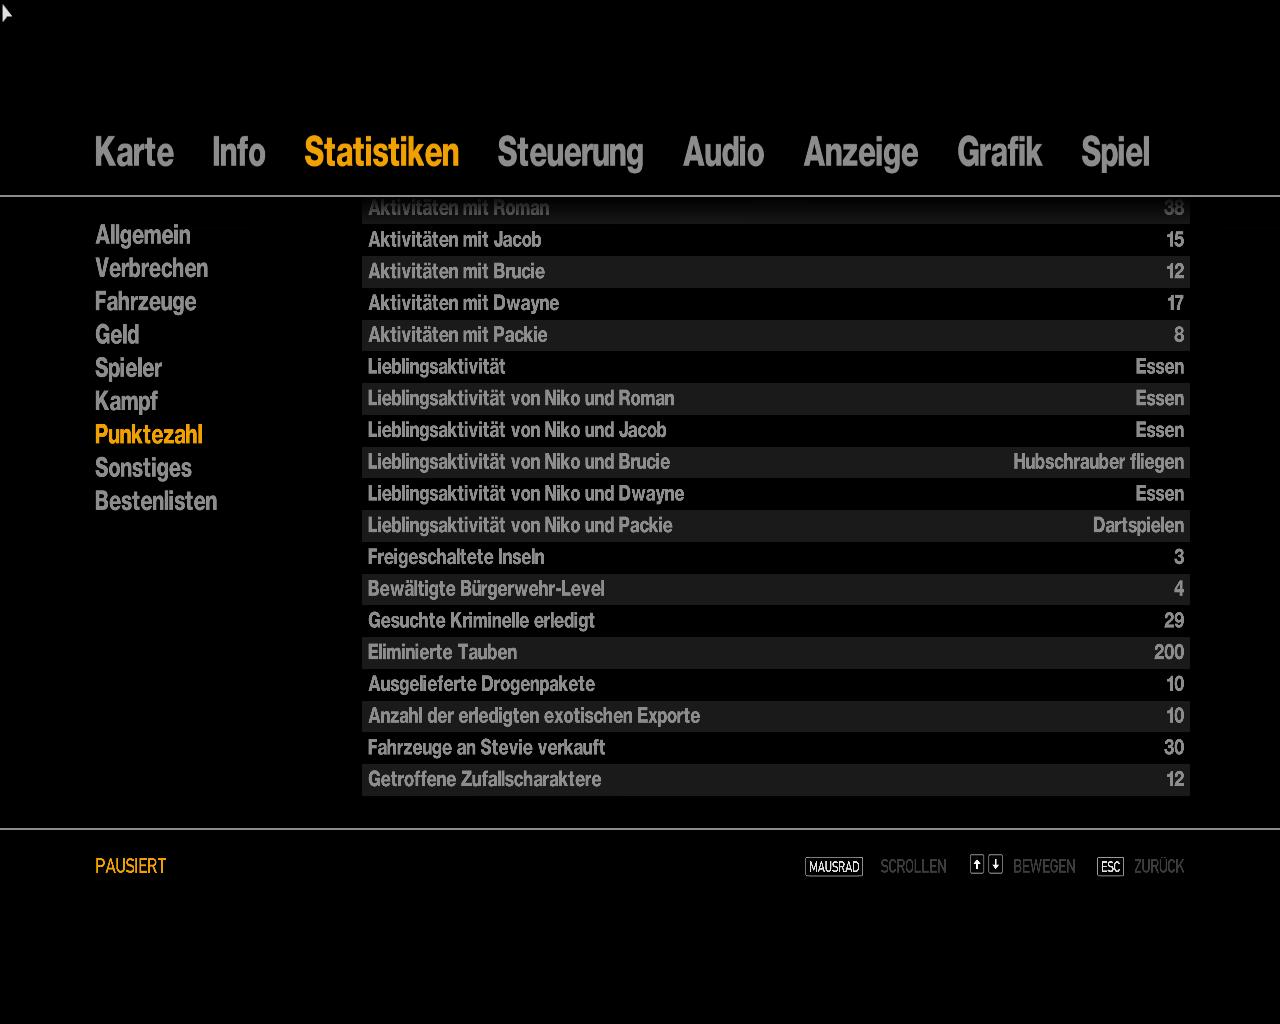Click the Lieblingsaktivität row label
The width and height of the screenshot is (1280, 1024).
click(436, 367)
